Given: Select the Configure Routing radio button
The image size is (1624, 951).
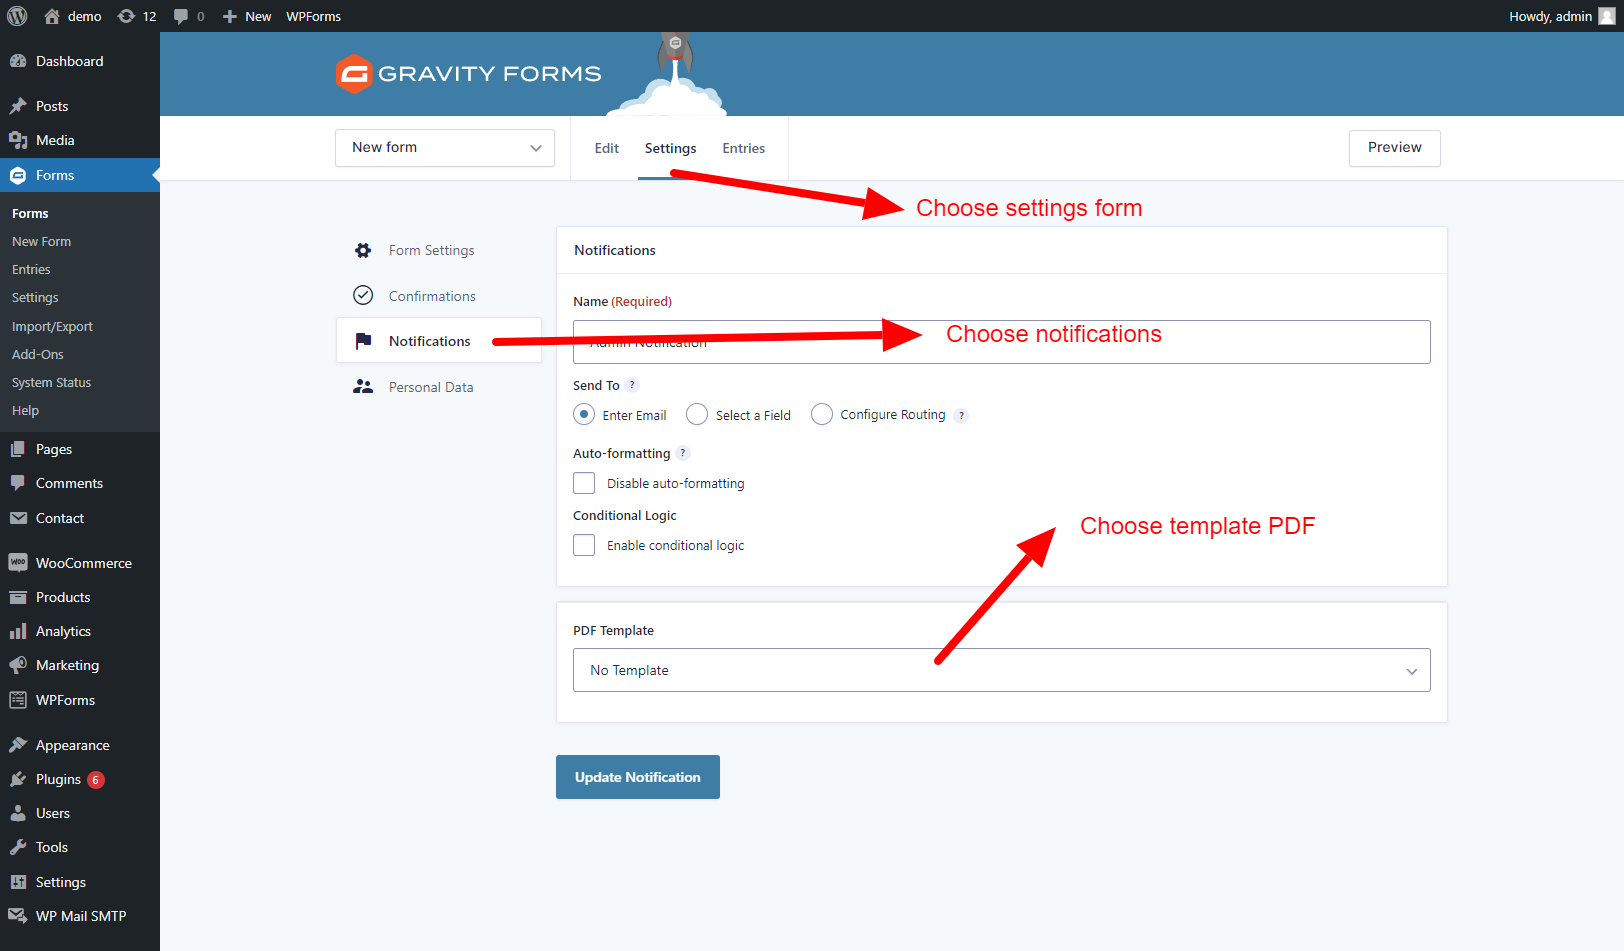Looking at the screenshot, I should (x=822, y=414).
